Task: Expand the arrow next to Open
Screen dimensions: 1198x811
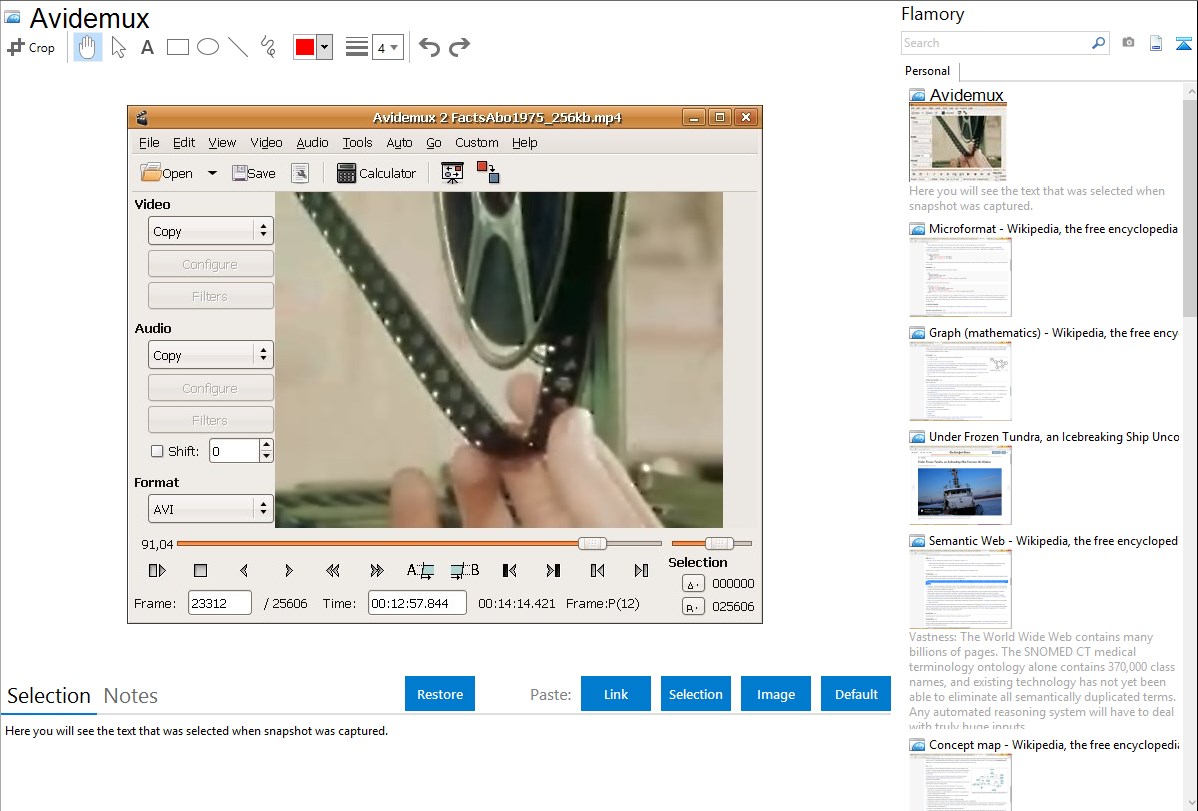Action: [x=212, y=174]
